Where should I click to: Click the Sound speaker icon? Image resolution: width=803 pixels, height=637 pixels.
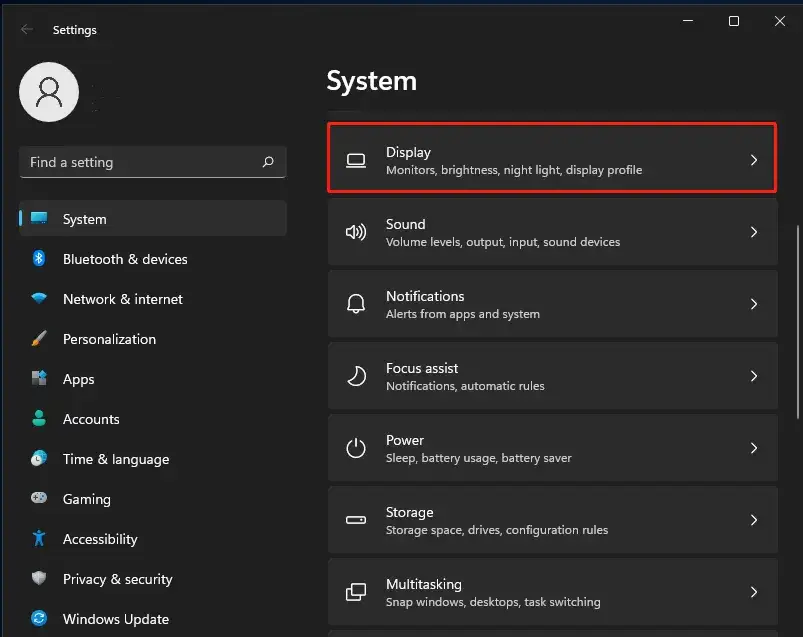356,231
